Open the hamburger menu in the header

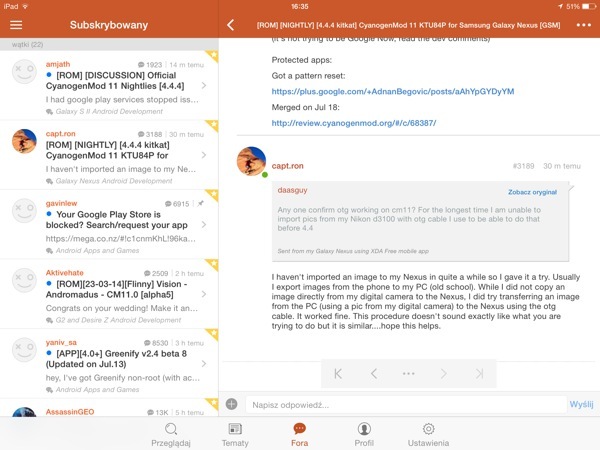click(x=16, y=25)
